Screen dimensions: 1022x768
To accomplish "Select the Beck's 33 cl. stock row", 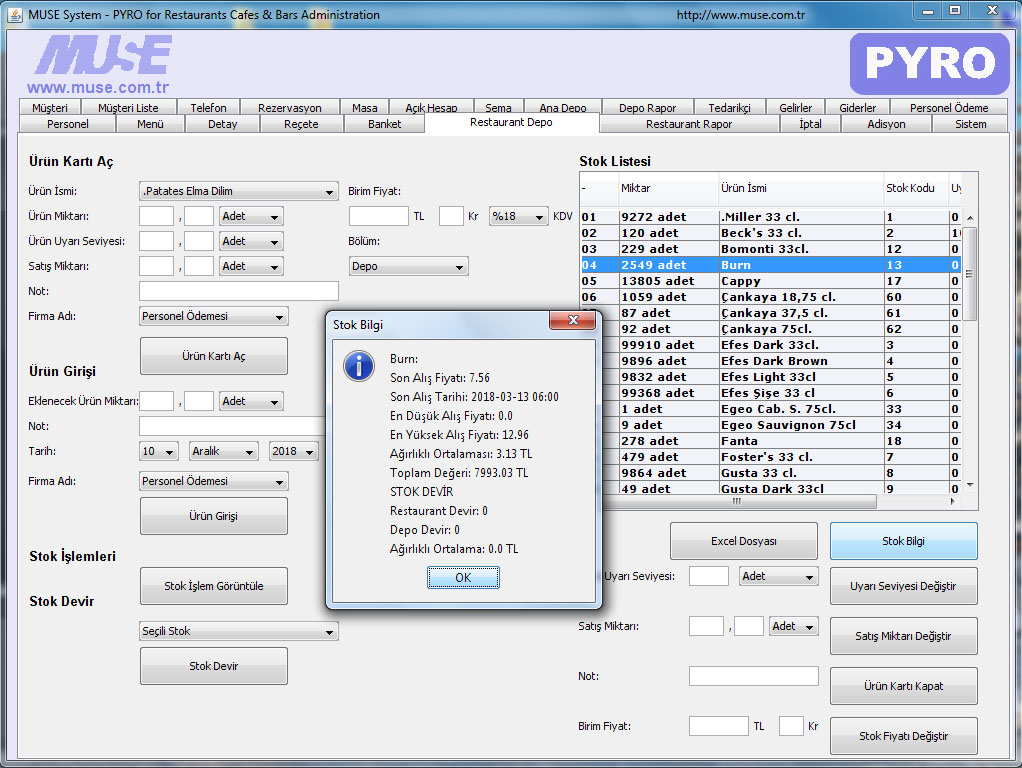I will [770, 233].
